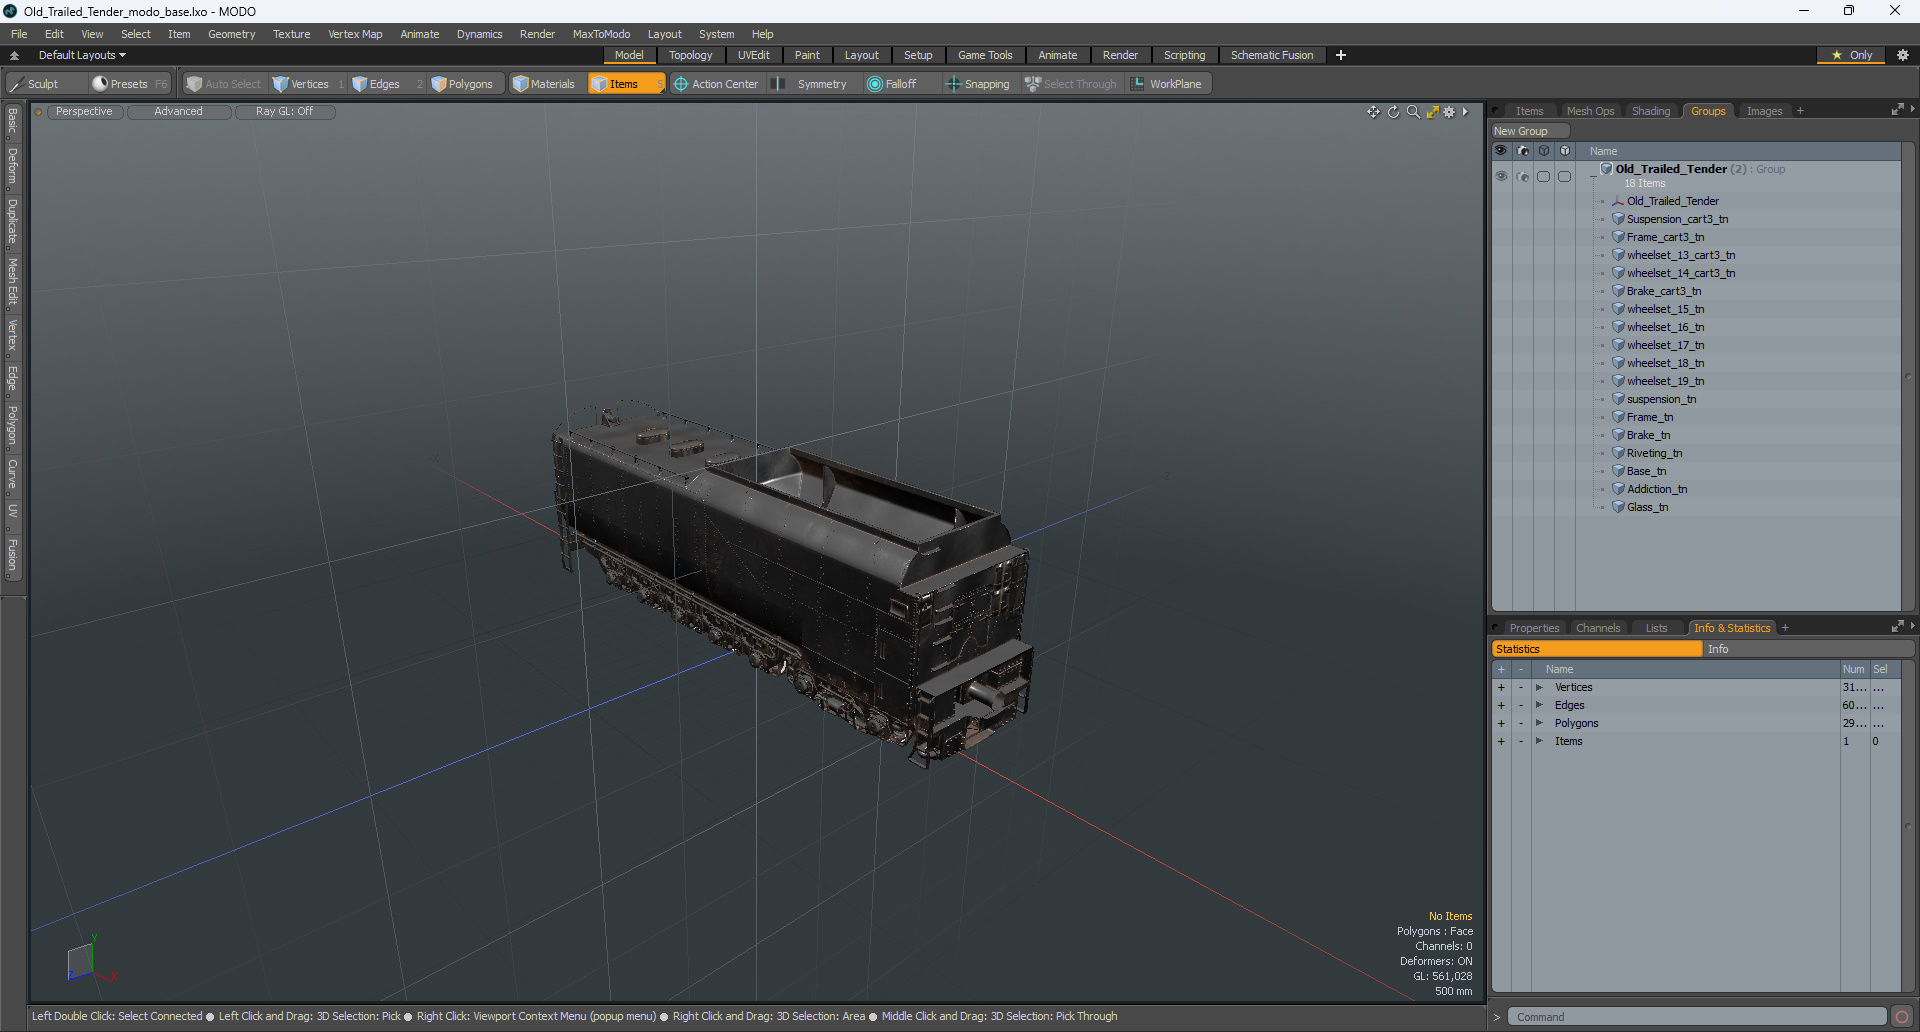Viewport: 1920px width, 1032px height.
Task: Expand the Edges statistics row
Action: 1540,705
